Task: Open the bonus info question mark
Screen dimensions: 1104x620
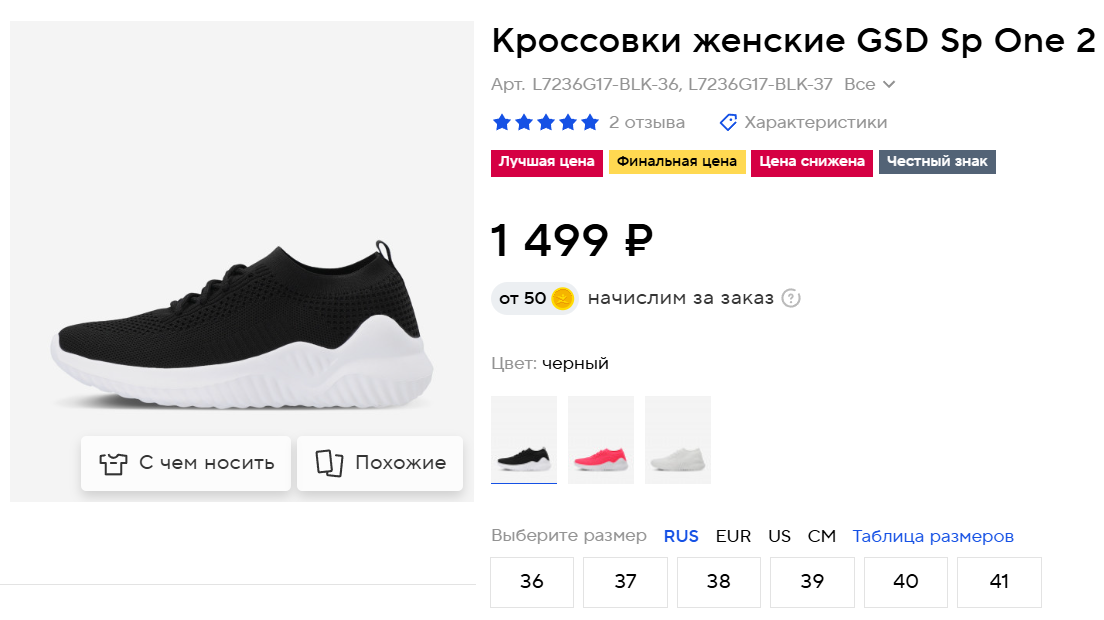Action: point(791,298)
